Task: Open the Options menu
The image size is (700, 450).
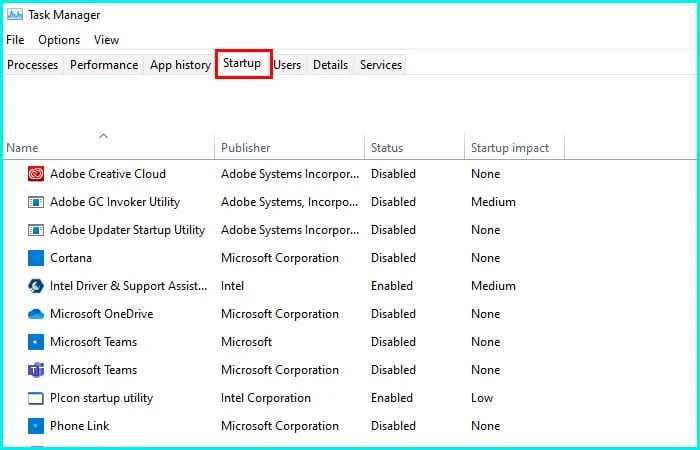Action: point(59,40)
